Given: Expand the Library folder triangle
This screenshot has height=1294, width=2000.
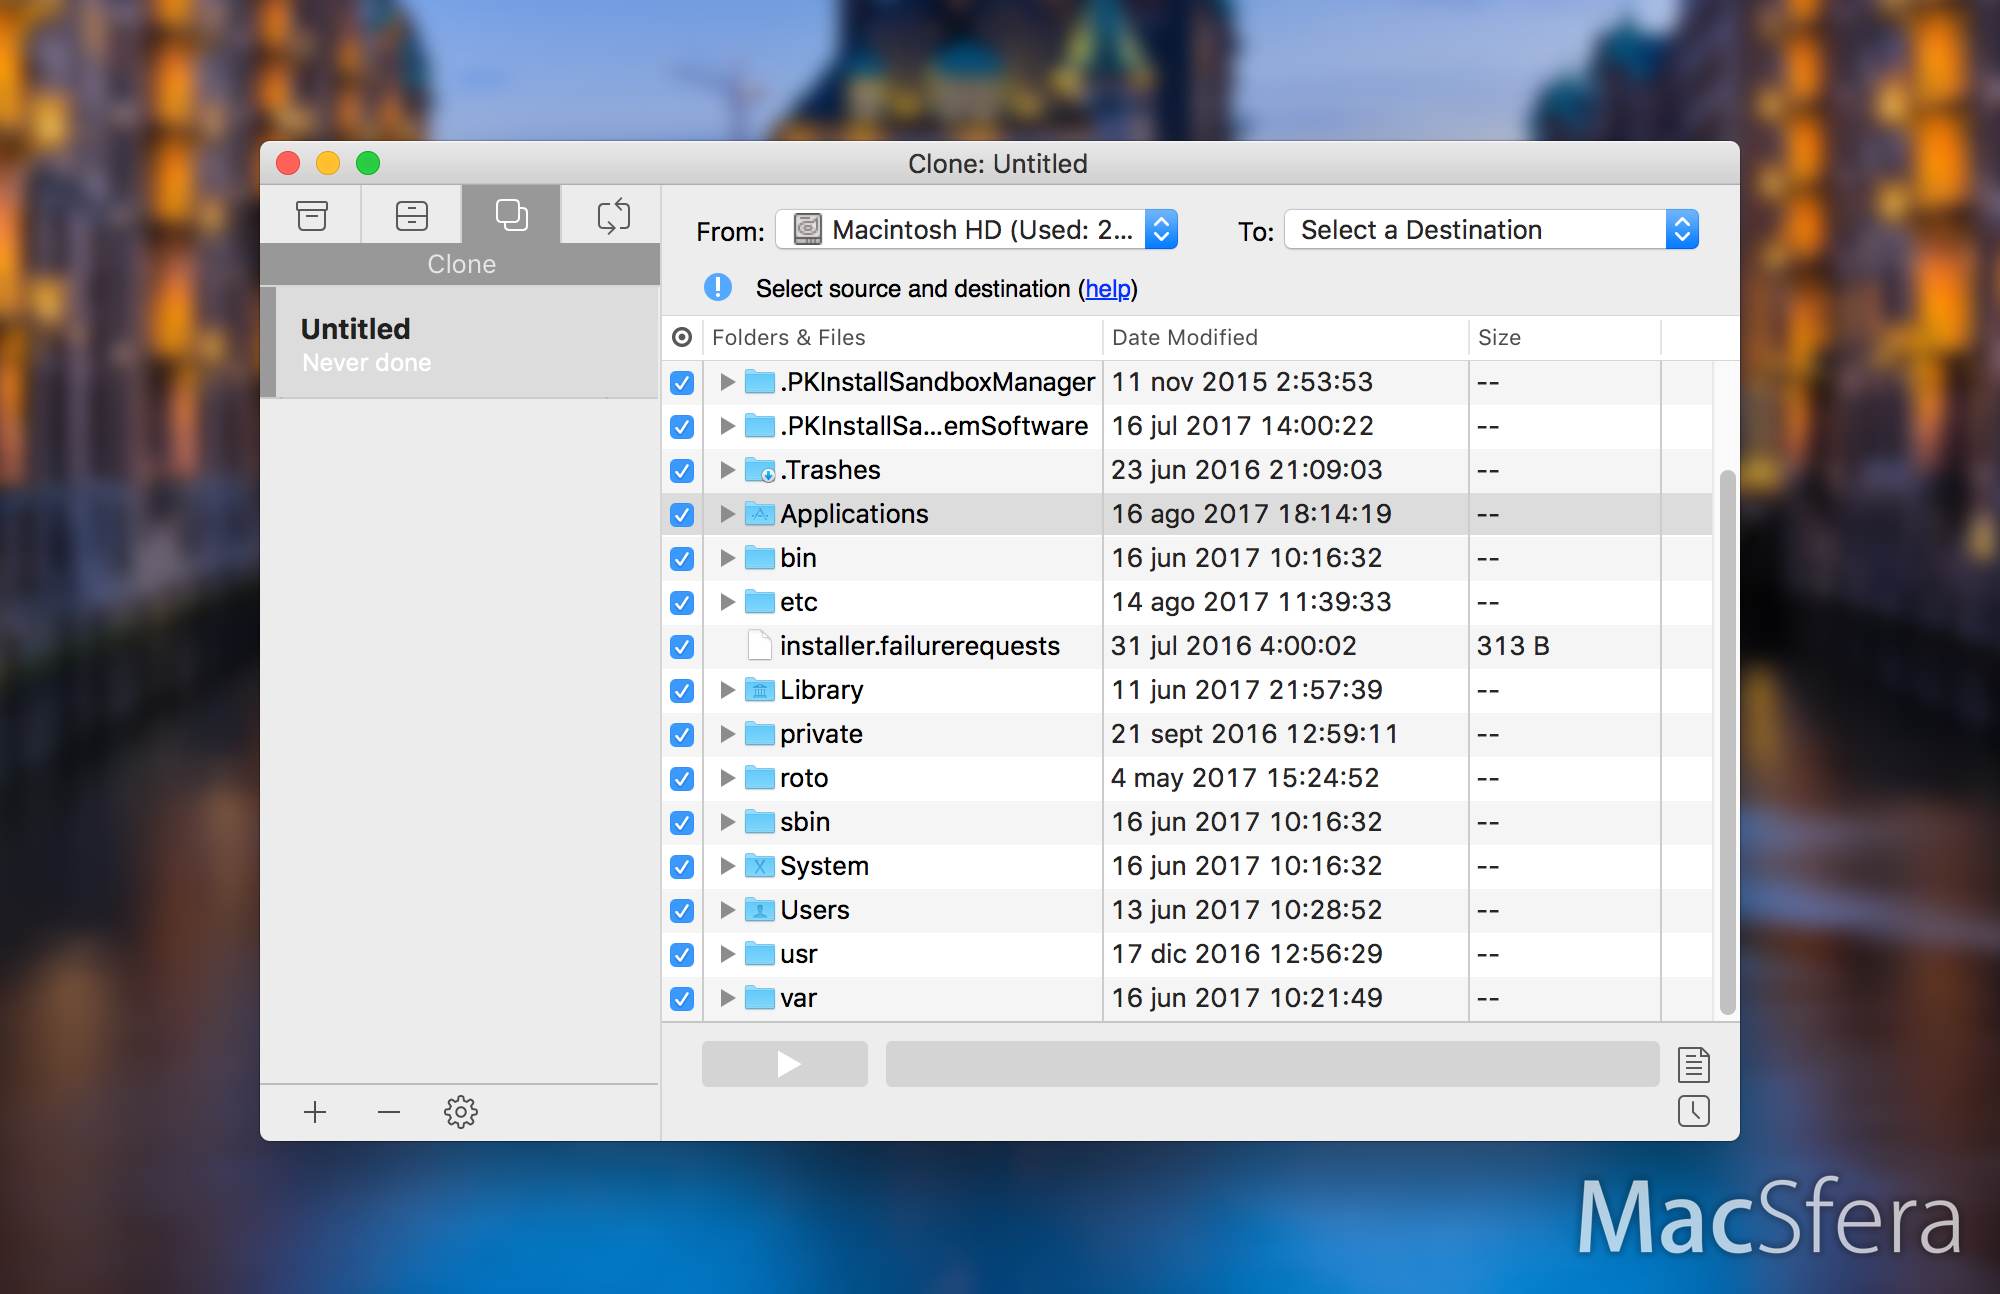Looking at the screenshot, I should 727,690.
